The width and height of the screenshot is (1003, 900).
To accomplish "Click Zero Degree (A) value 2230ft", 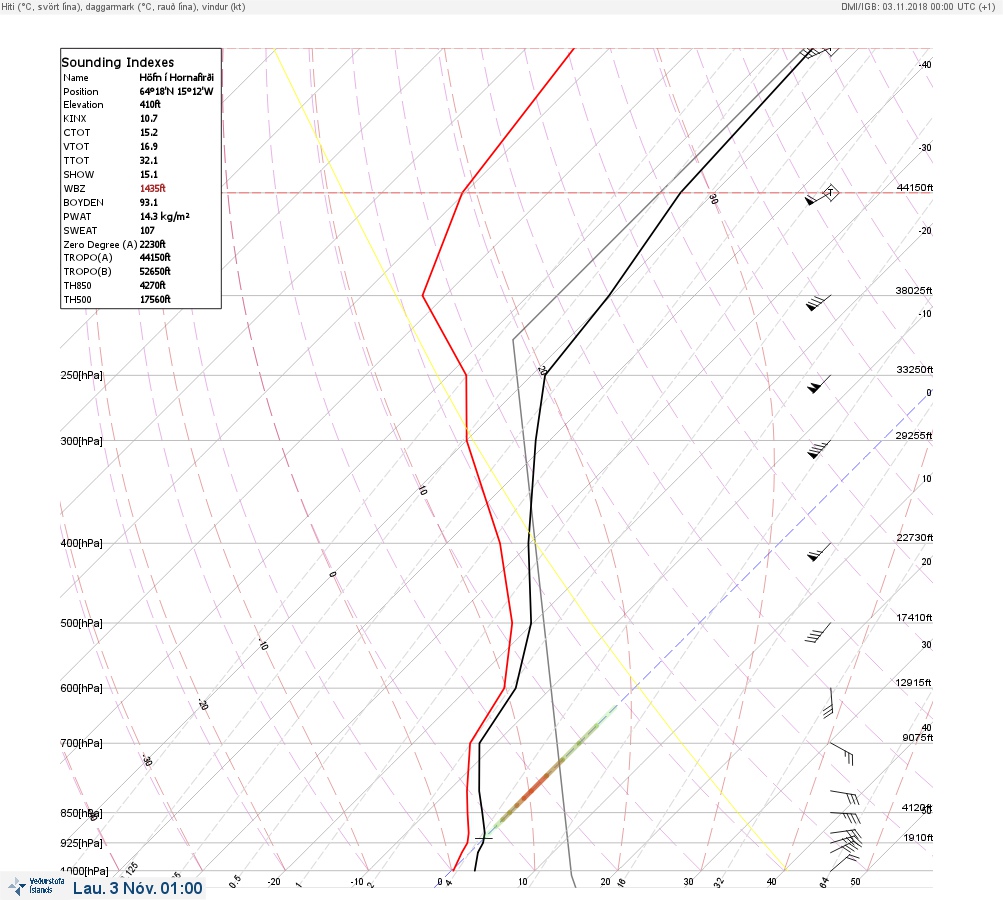I will 152,244.
